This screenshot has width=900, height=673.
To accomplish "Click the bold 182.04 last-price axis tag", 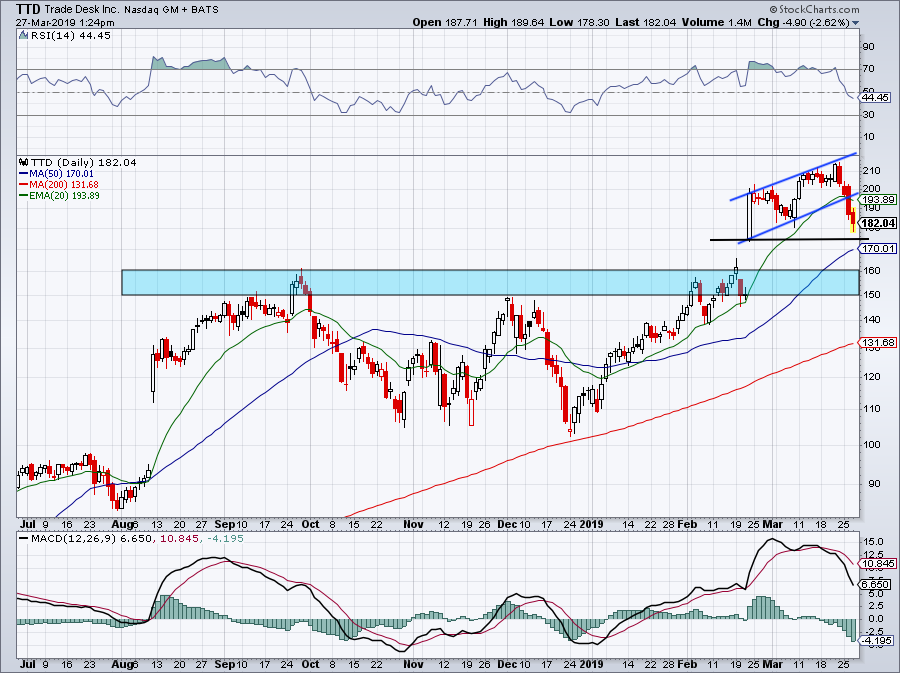I will tap(879, 223).
